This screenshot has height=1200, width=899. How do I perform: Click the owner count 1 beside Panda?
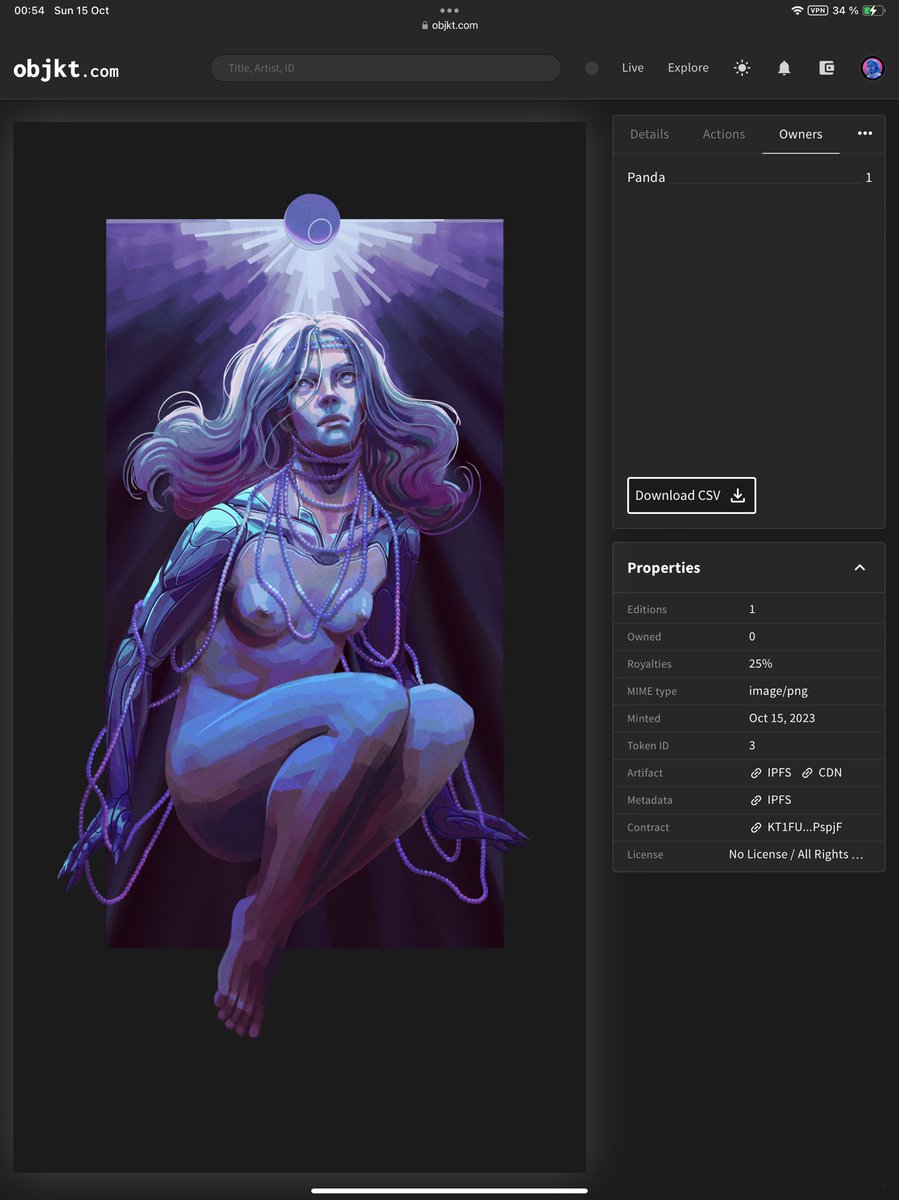tap(869, 177)
